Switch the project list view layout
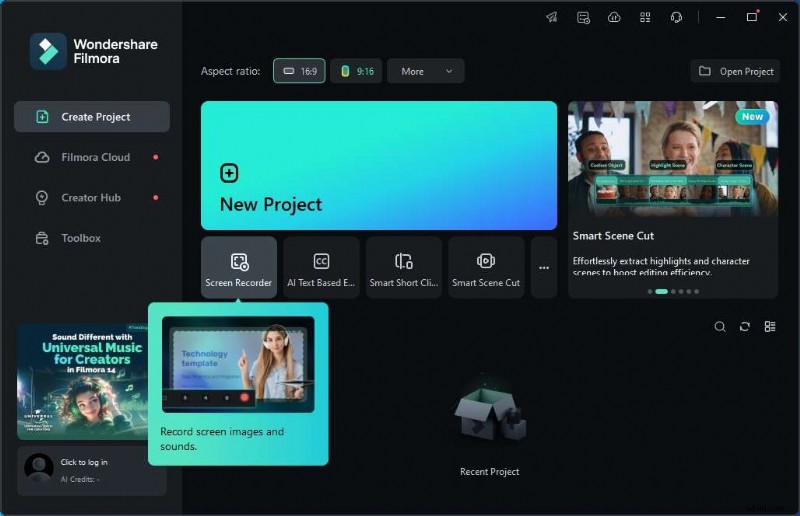800x516 pixels. [x=770, y=326]
